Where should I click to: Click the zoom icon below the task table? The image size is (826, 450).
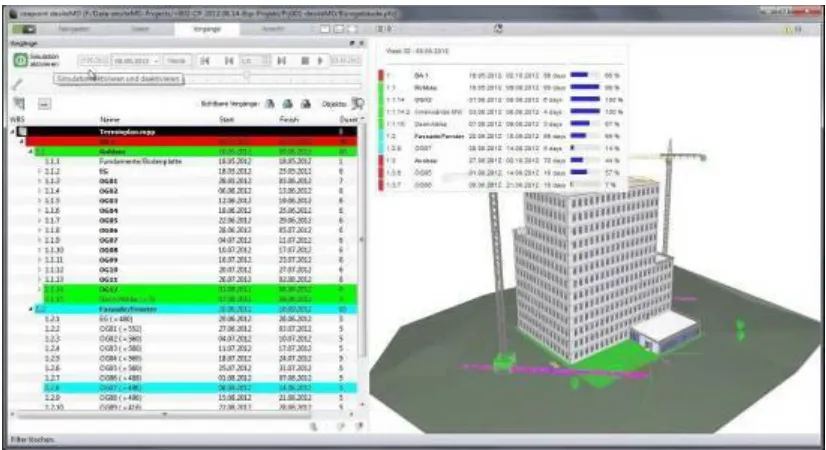point(313,427)
